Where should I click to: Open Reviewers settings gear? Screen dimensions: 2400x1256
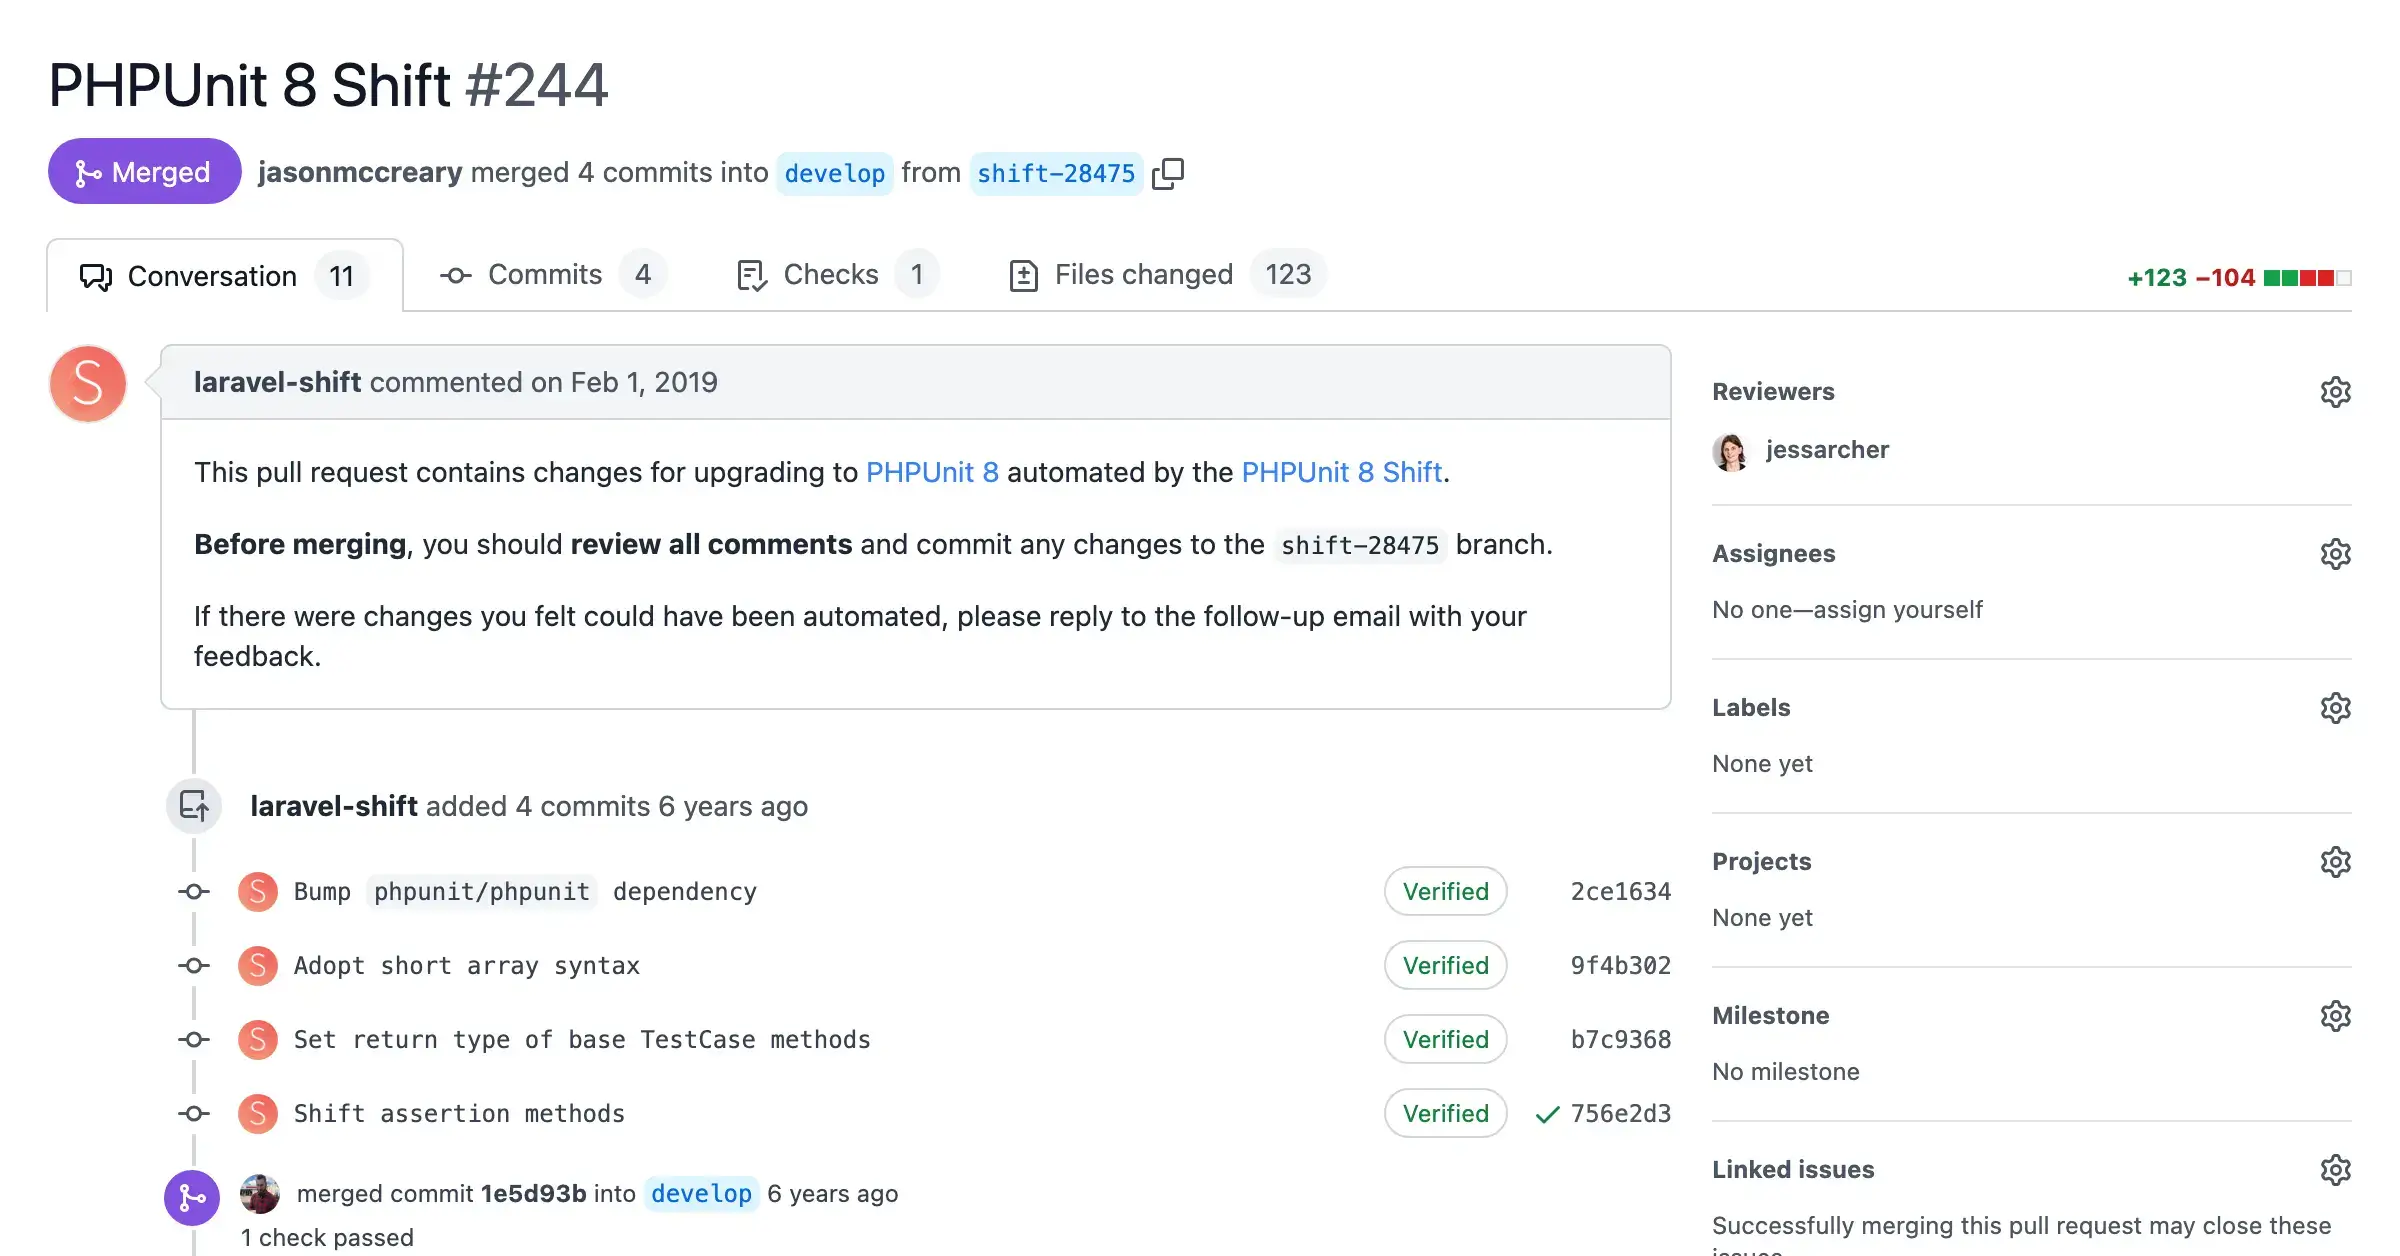tap(2336, 391)
